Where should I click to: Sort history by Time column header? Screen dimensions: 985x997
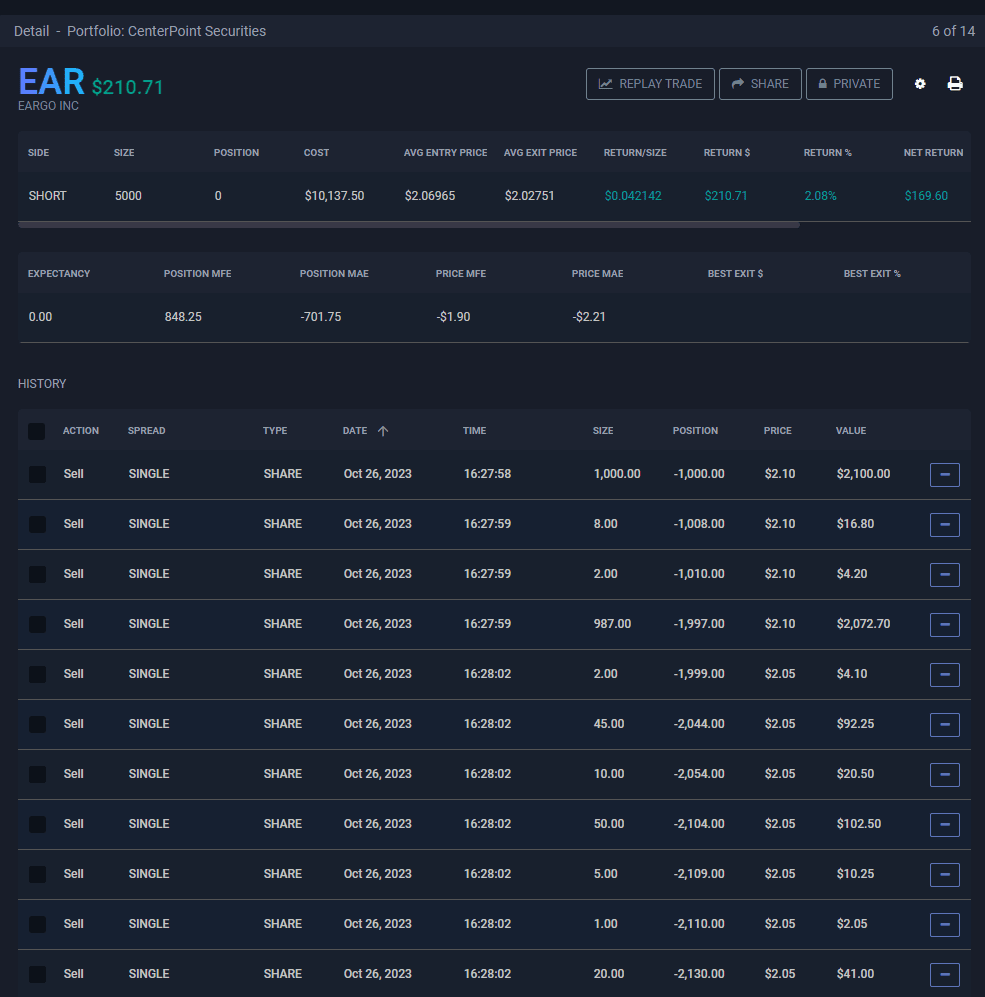(474, 430)
